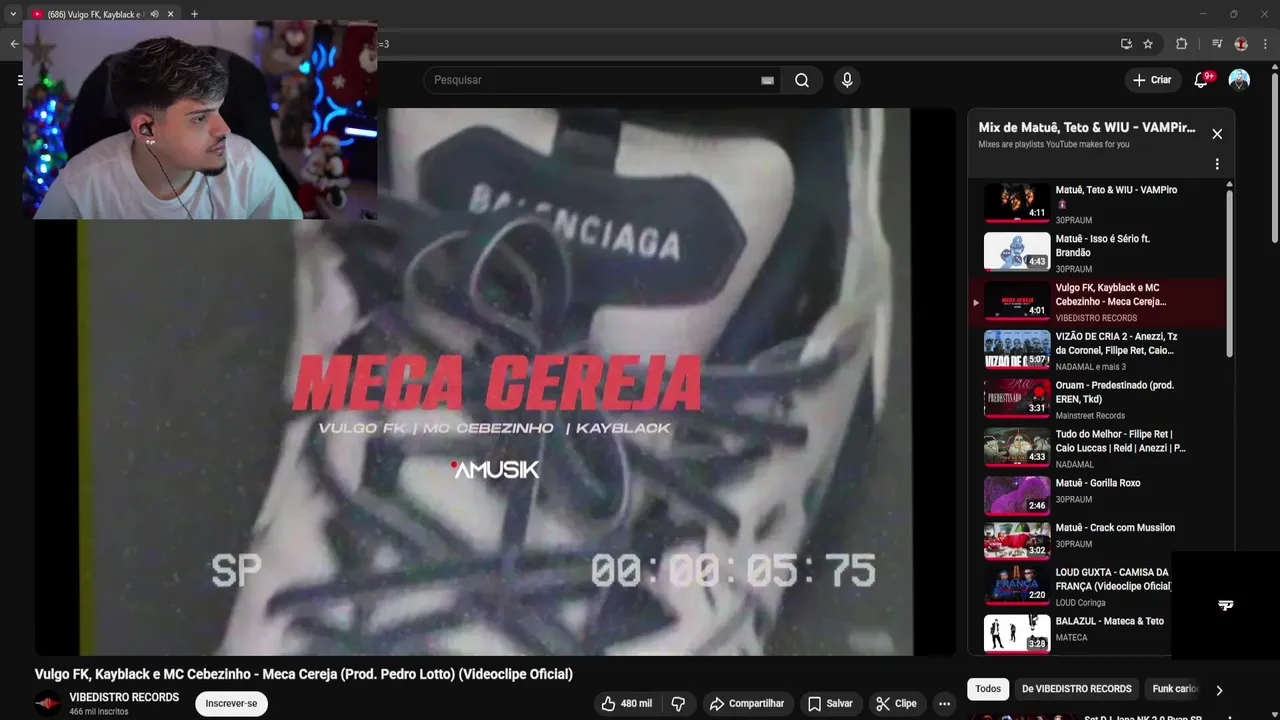
Task: Open the Chrome extensions puzzle icon
Action: (x=1181, y=44)
